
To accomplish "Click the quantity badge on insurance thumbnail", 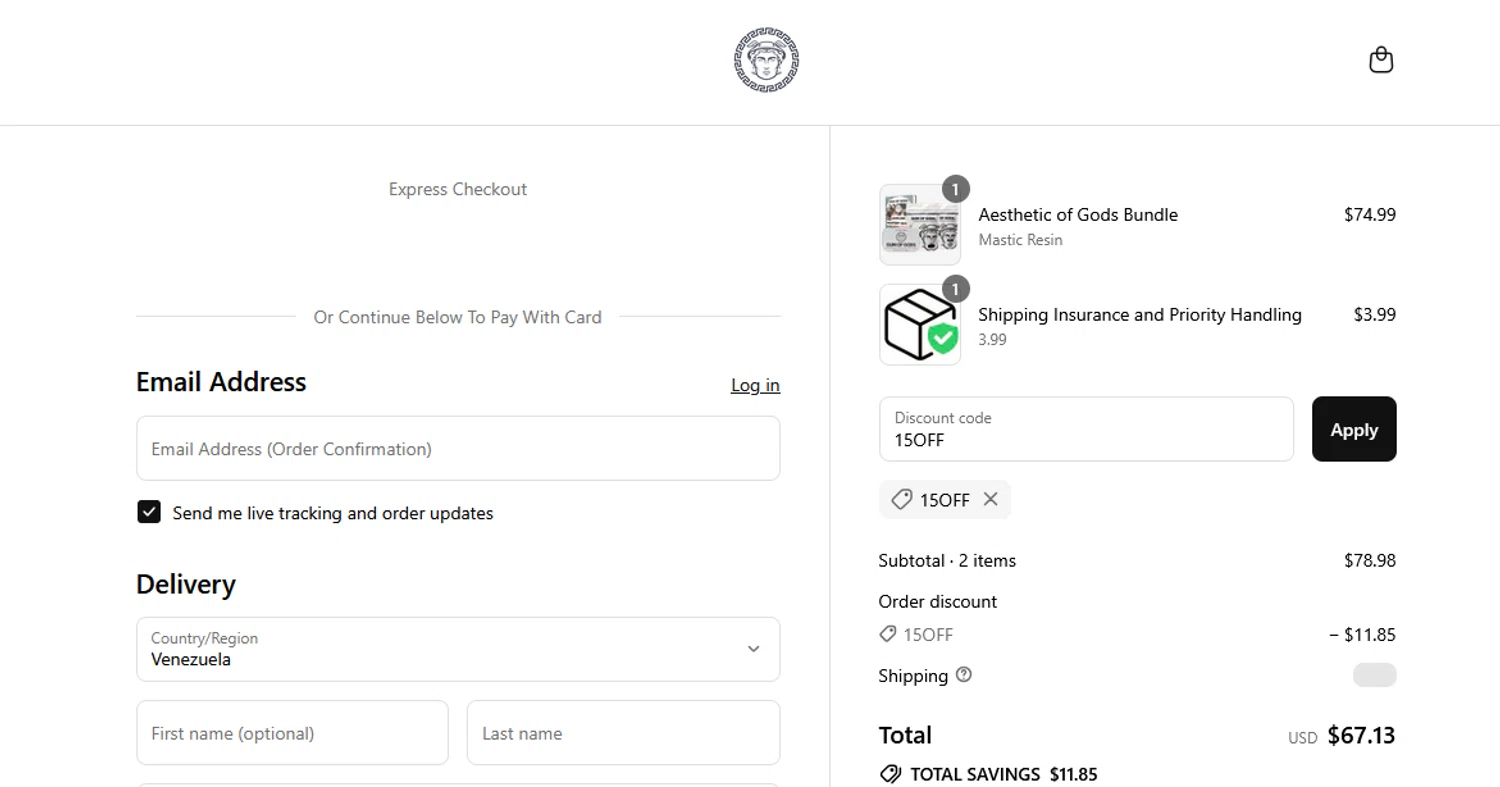I will click(956, 289).
